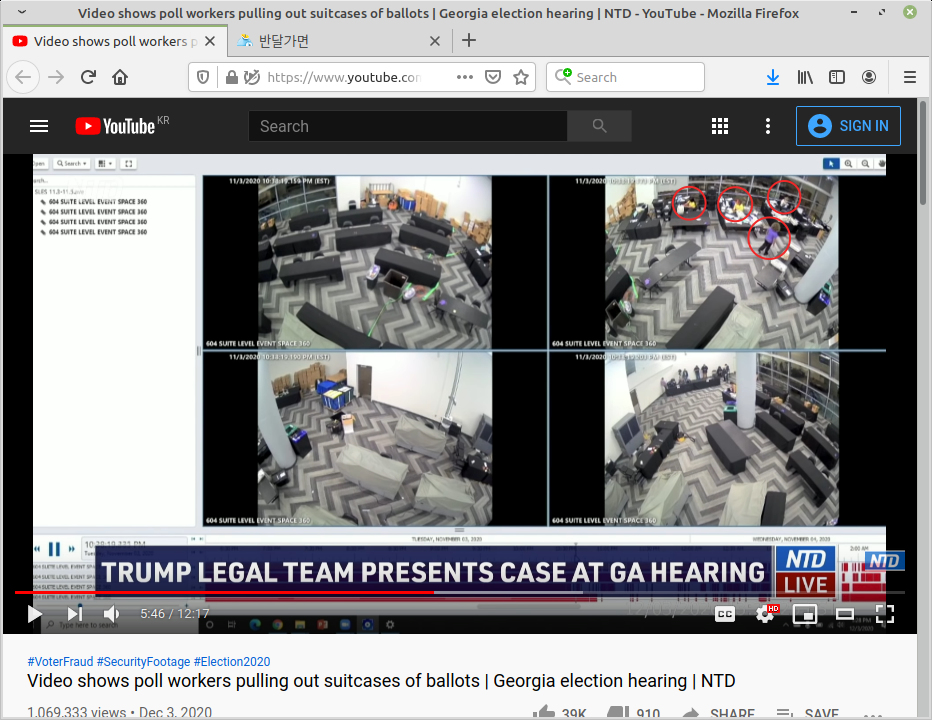The width and height of the screenshot is (932, 720).
Task: Click the YouTube search magnifier button
Action: [x=599, y=126]
